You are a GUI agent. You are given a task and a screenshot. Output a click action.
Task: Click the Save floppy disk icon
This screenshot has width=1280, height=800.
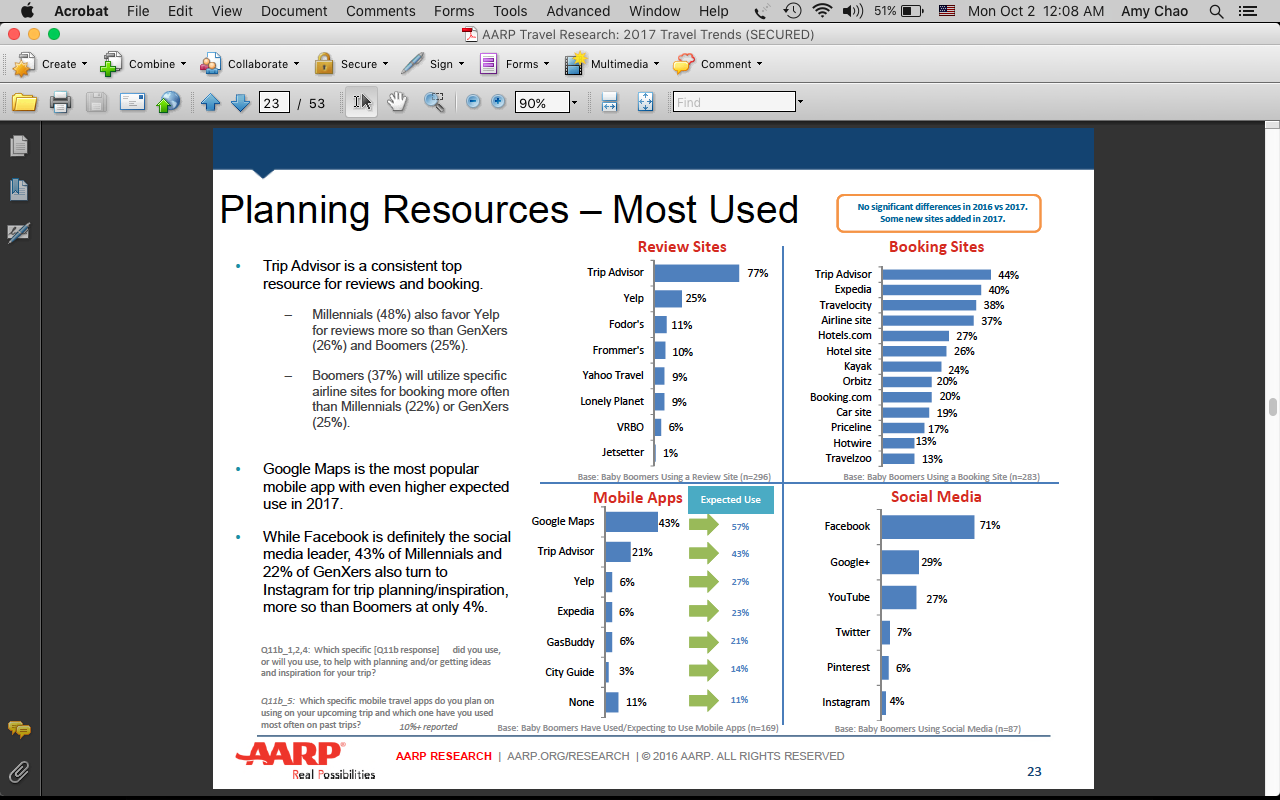click(96, 102)
